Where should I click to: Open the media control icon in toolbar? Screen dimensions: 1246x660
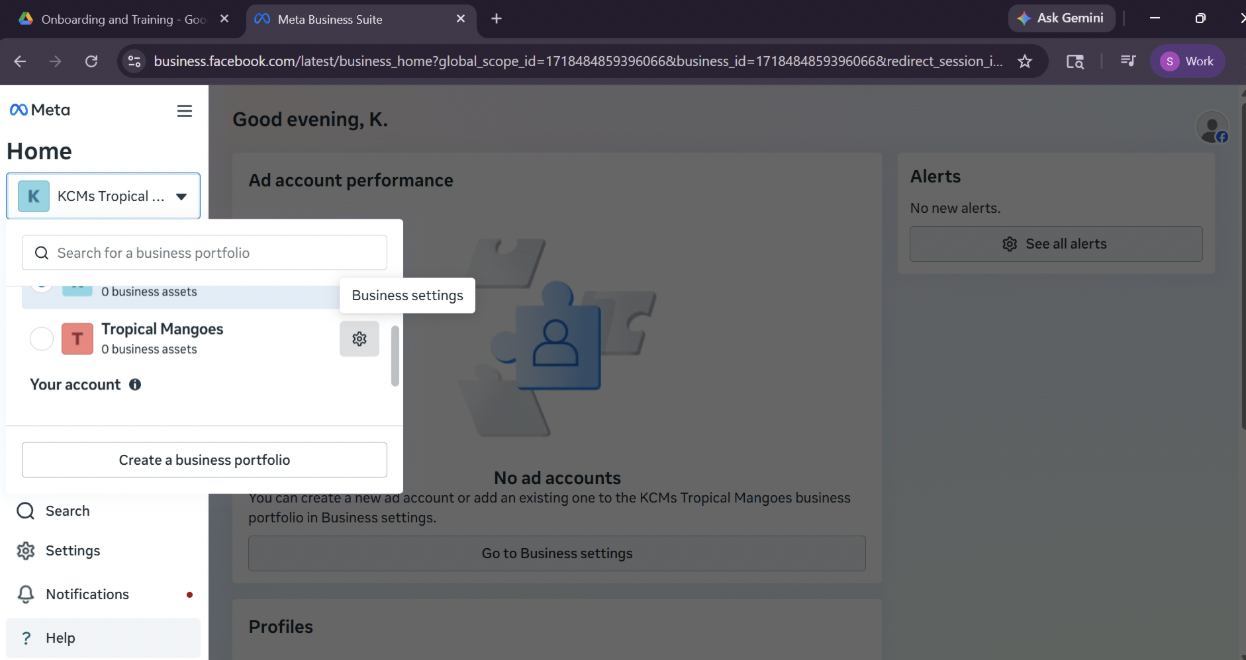(x=1128, y=61)
